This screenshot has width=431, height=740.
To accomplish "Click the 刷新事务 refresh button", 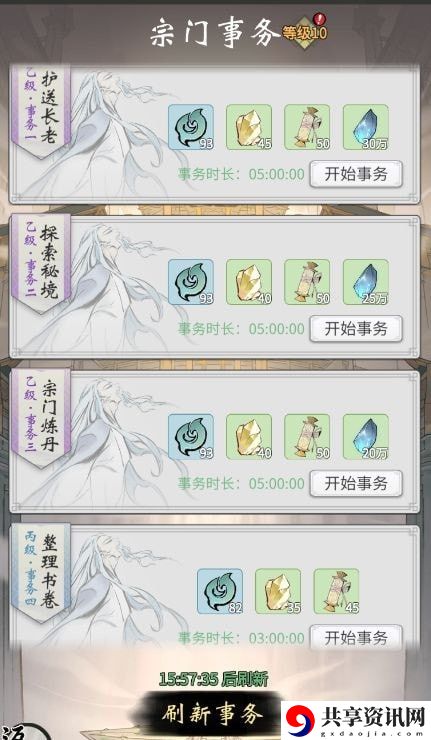I will point(212,714).
